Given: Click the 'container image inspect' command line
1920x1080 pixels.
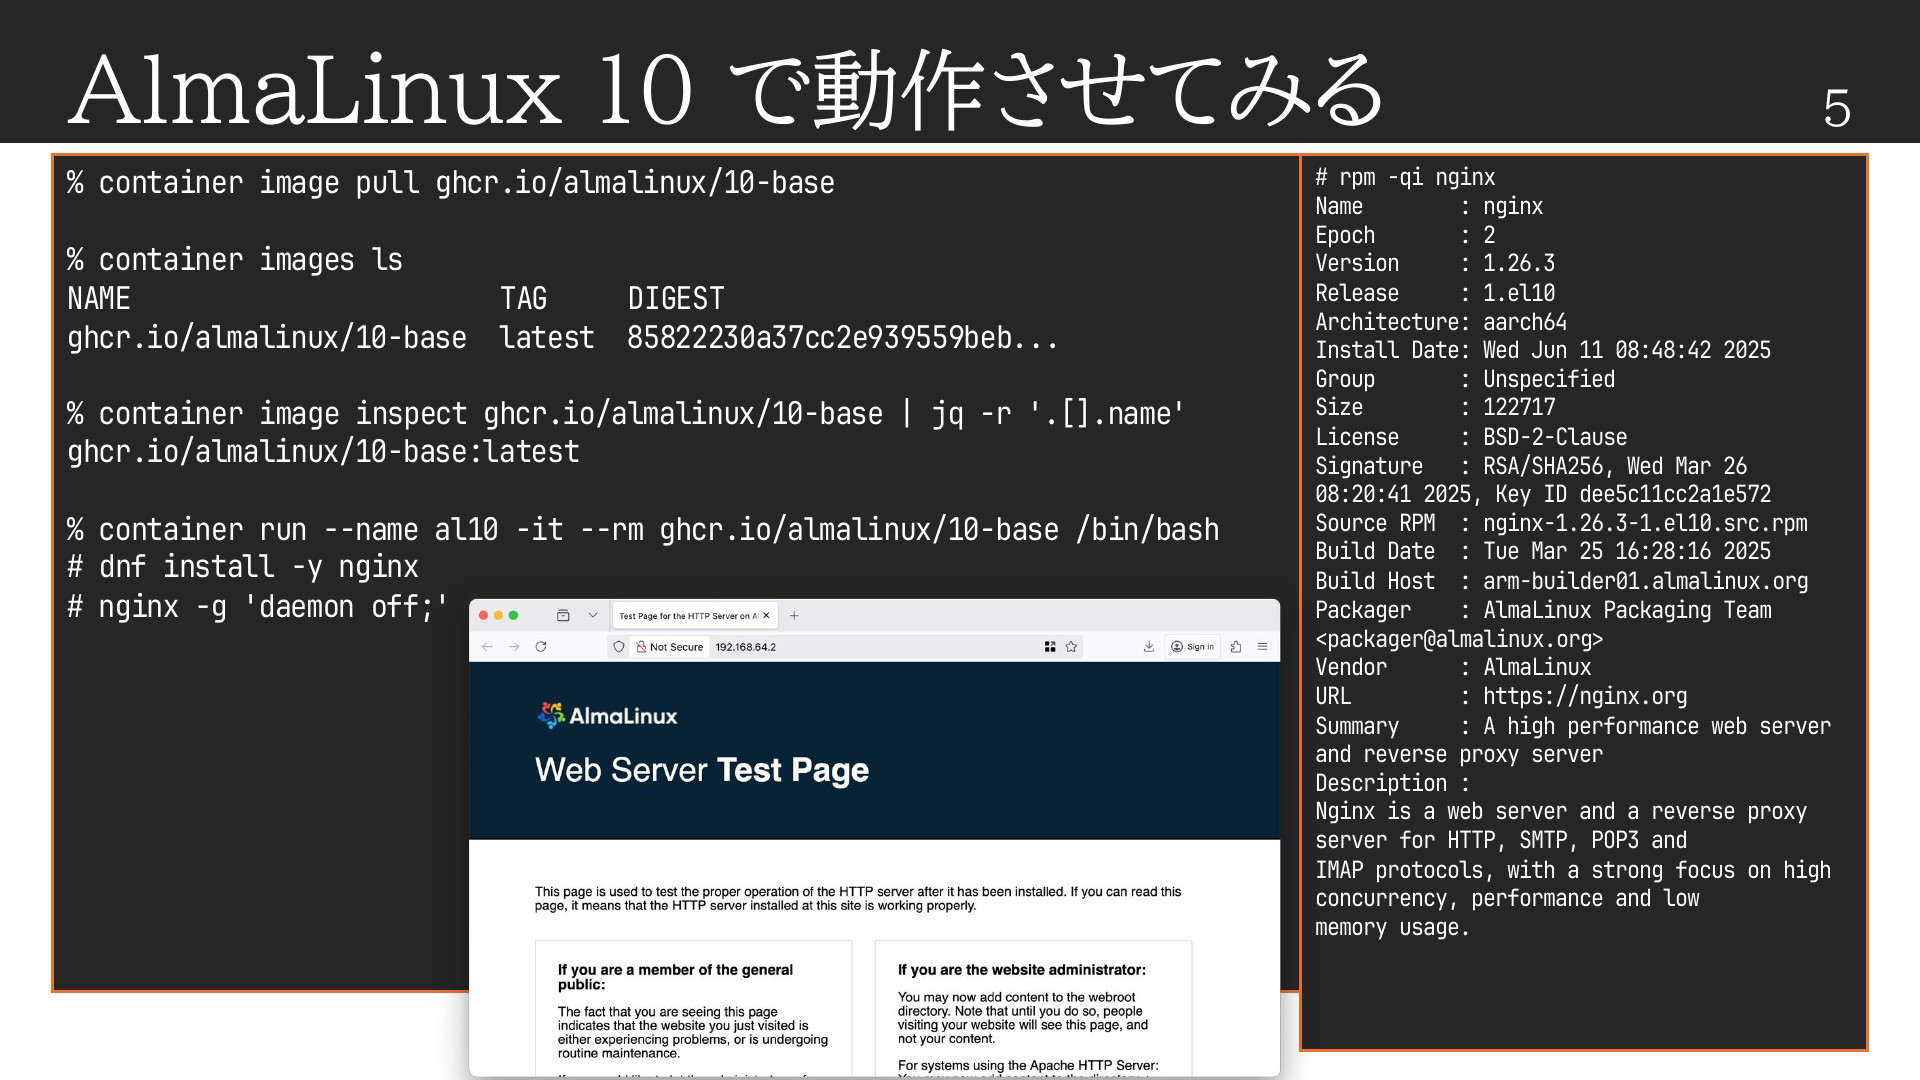Looking at the screenshot, I should [626, 414].
